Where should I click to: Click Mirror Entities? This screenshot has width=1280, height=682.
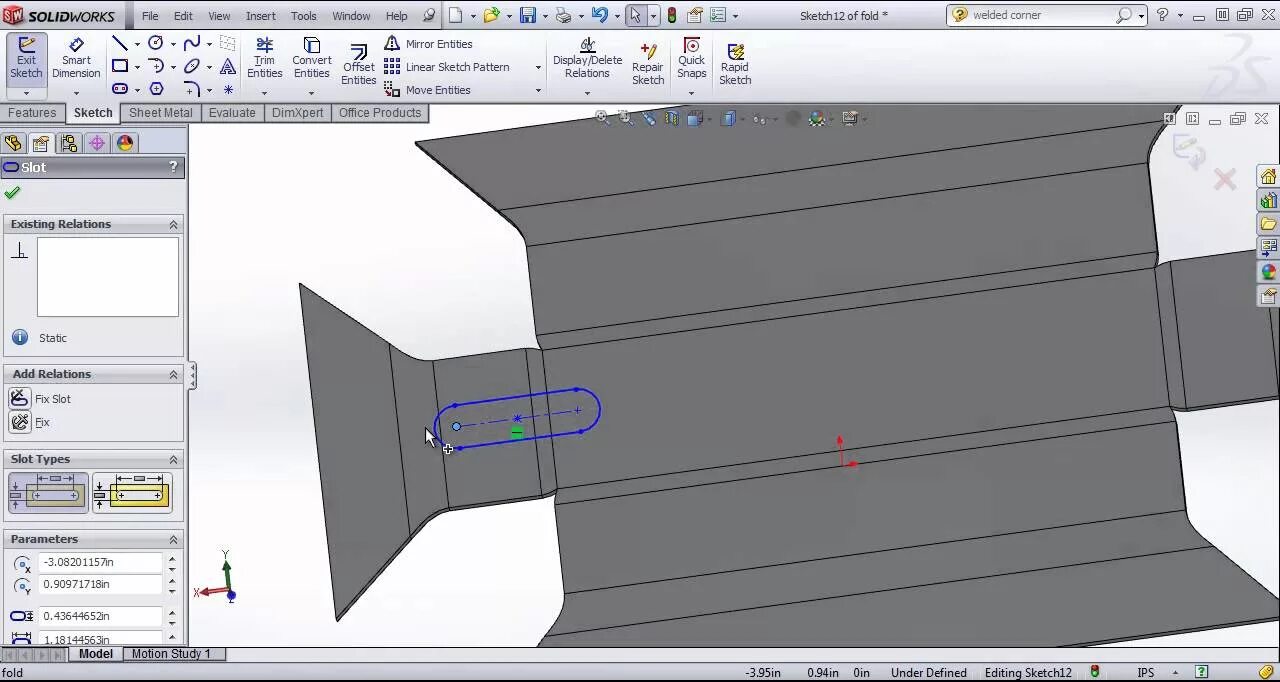click(x=429, y=44)
